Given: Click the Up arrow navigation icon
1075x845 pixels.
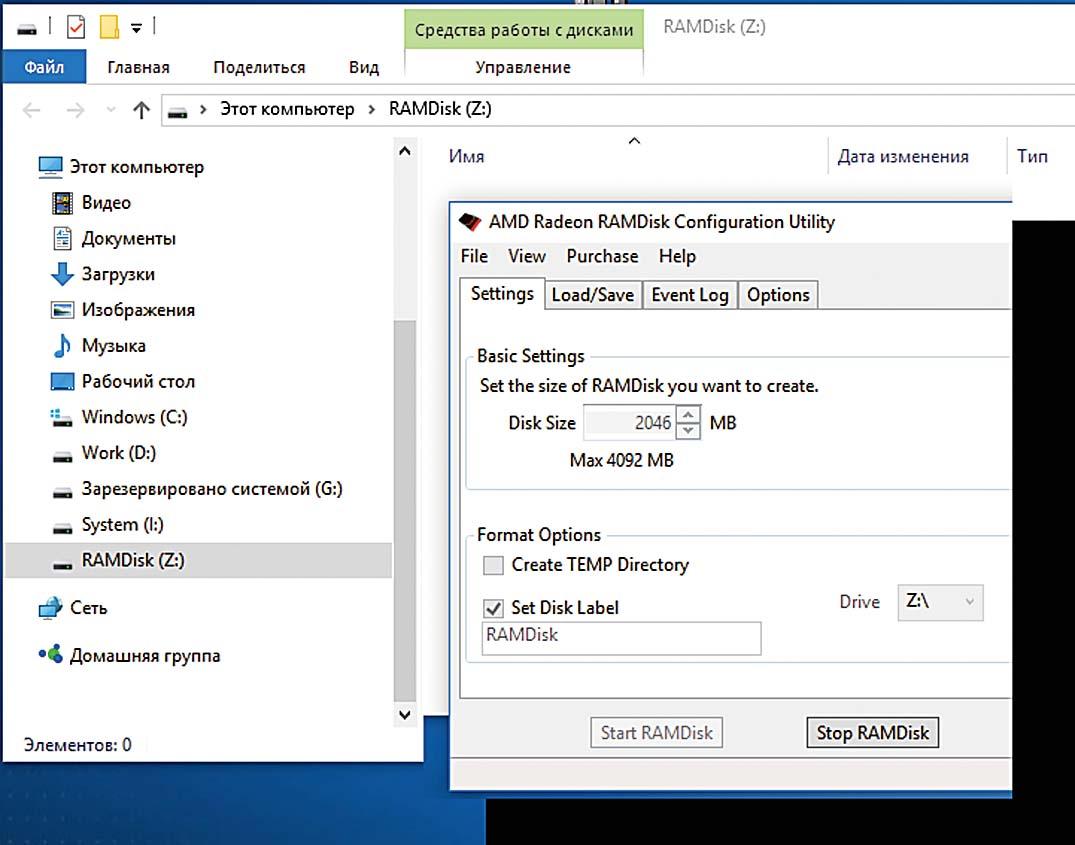Looking at the screenshot, I should click(141, 110).
